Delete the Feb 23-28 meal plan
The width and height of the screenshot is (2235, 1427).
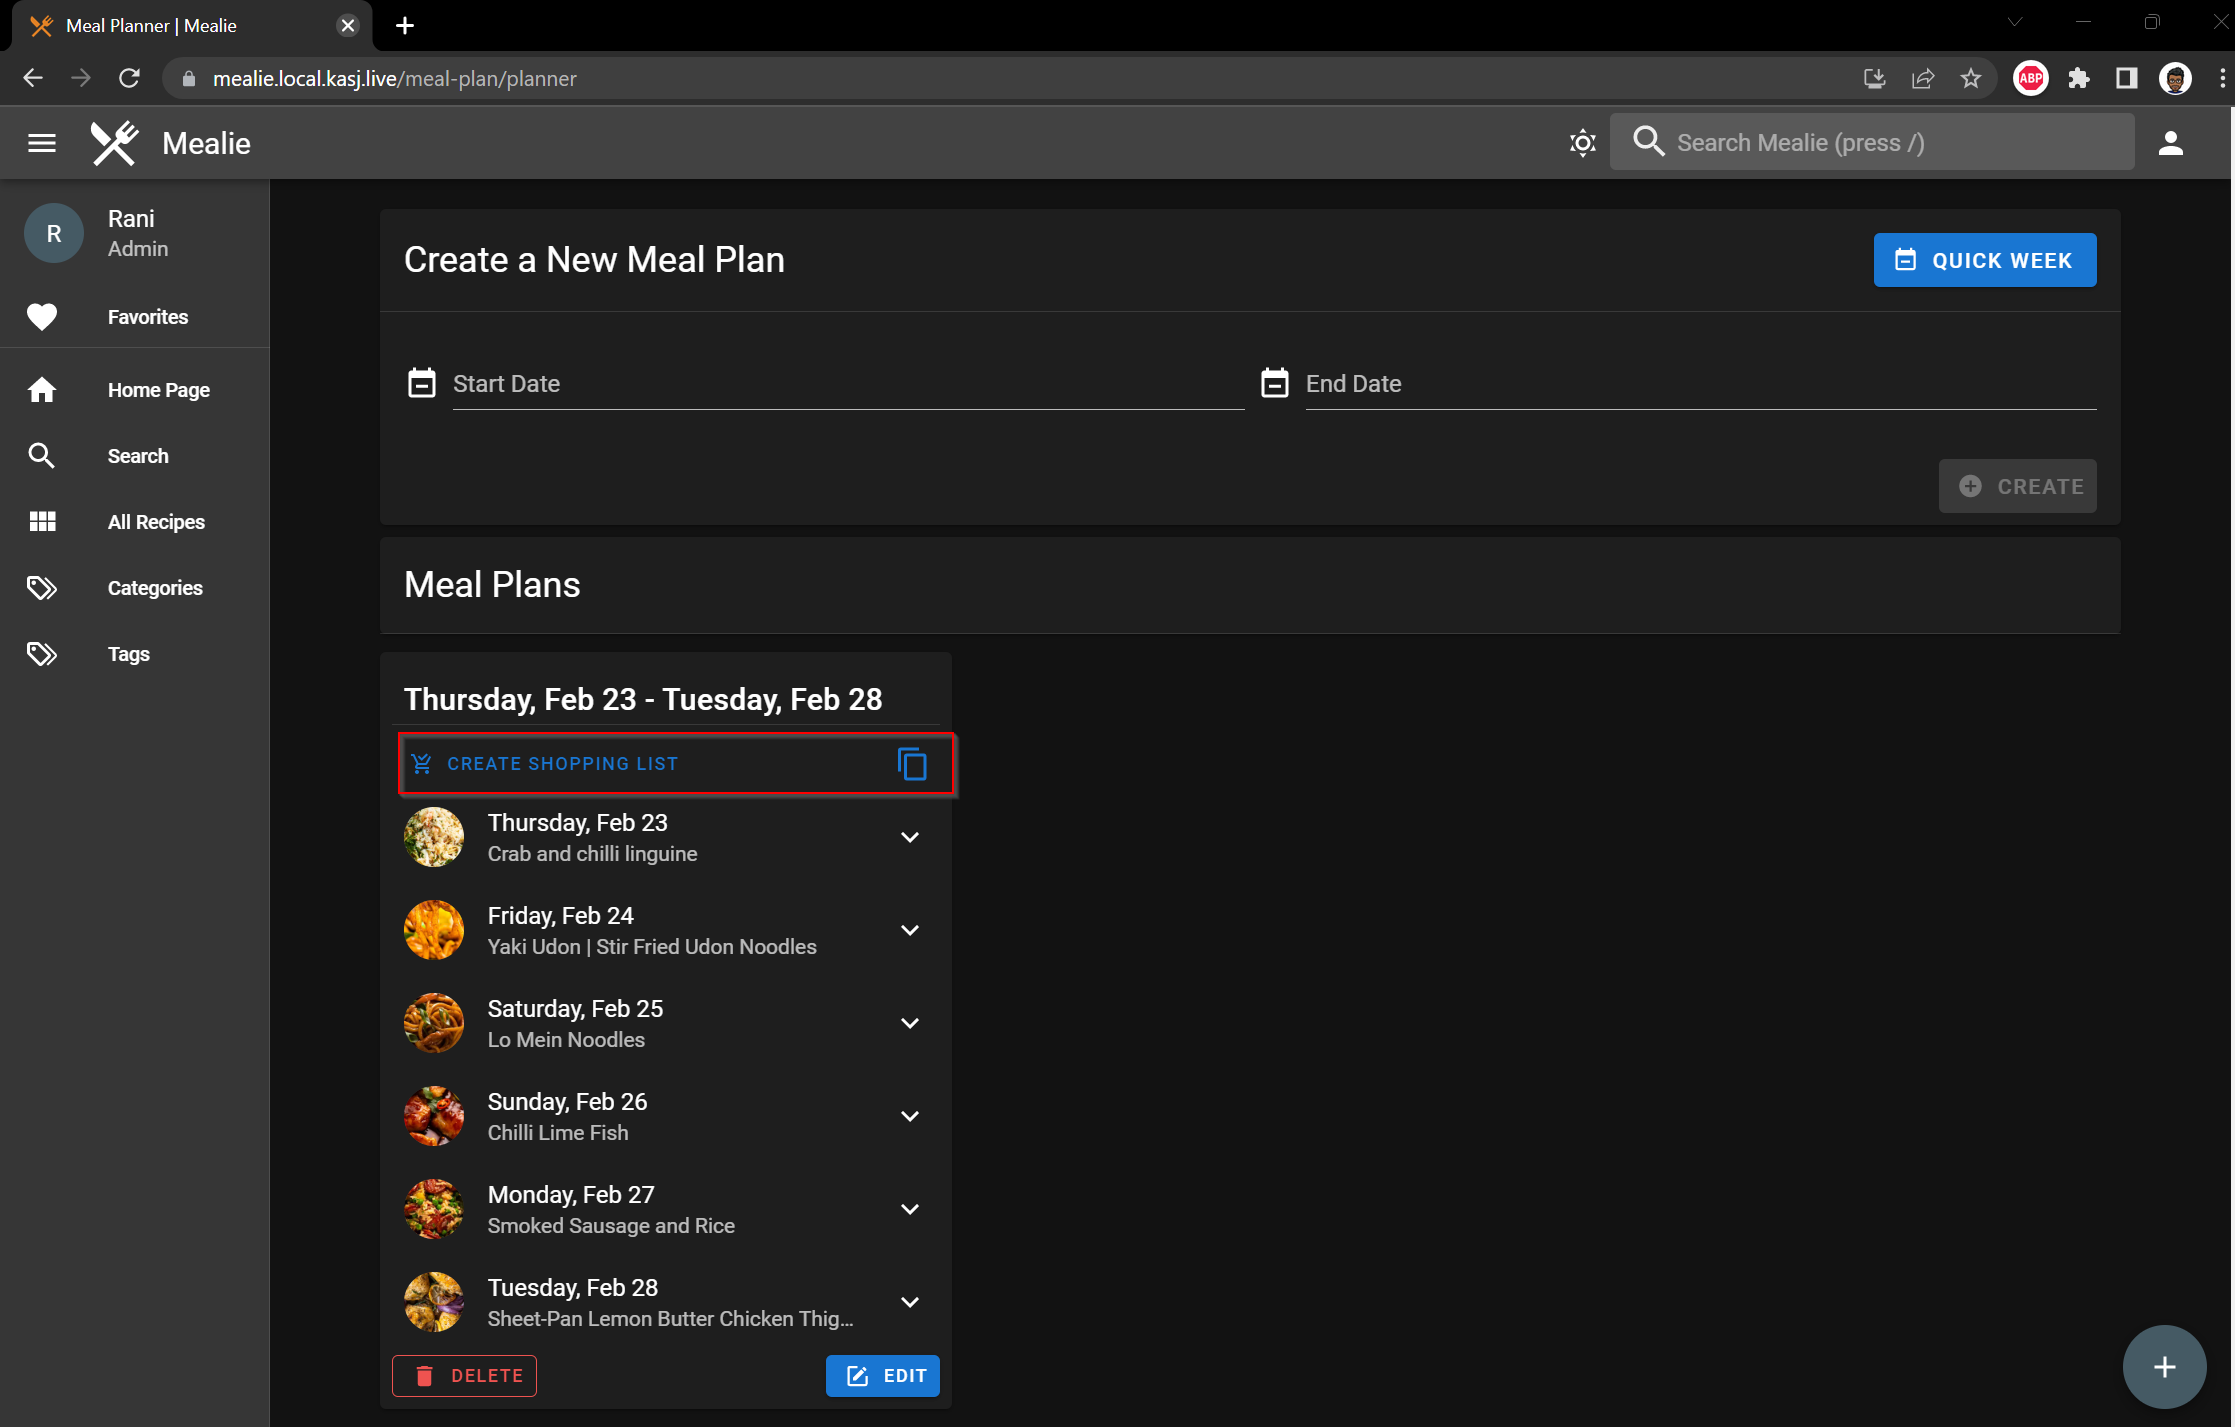pos(465,1376)
